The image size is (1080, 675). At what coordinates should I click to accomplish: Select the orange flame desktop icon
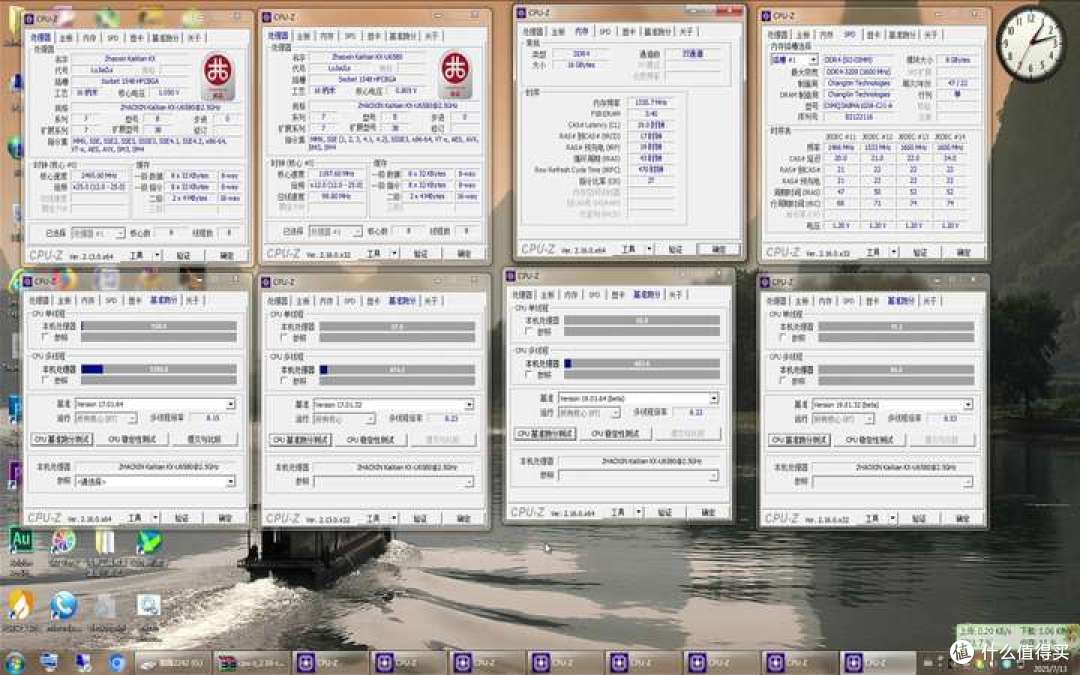pos(21,605)
